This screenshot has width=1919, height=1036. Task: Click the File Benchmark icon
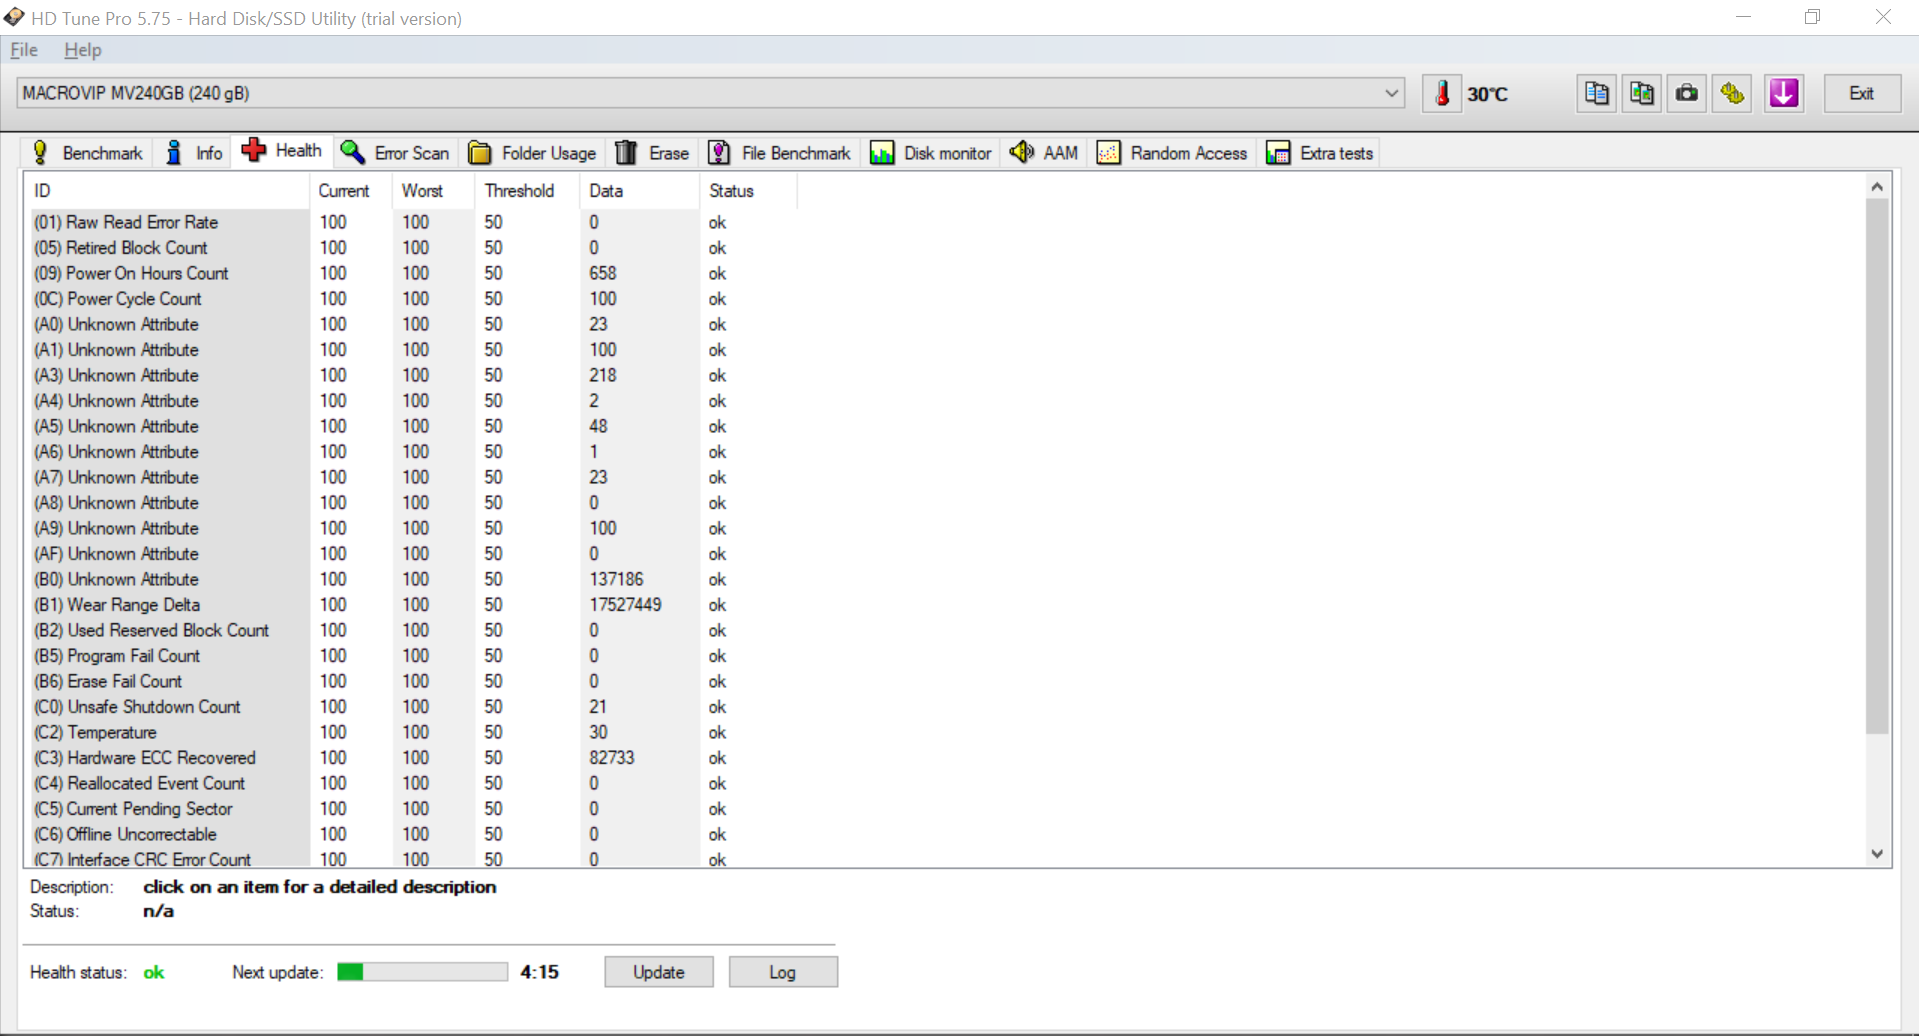(719, 152)
